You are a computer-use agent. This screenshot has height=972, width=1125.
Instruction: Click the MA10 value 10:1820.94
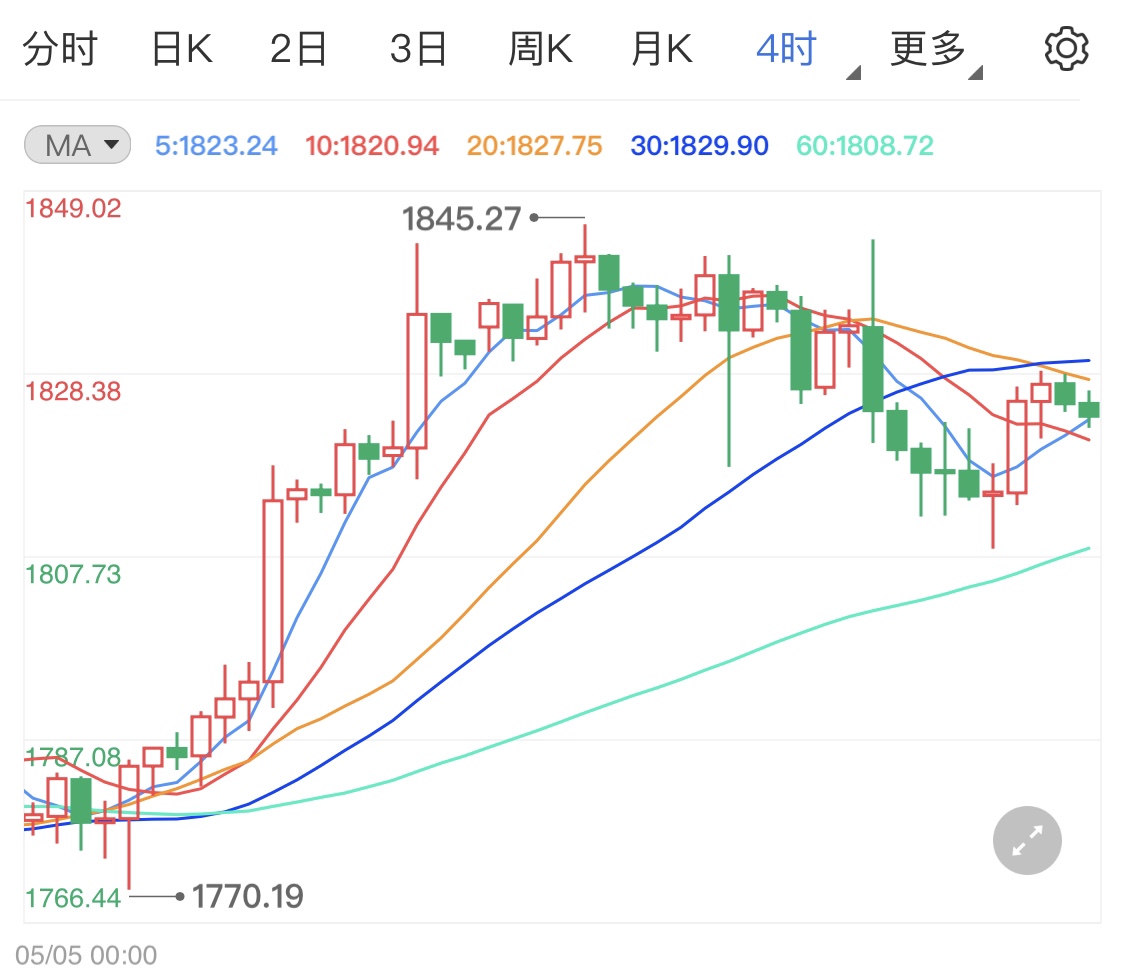pyautogui.click(x=372, y=146)
